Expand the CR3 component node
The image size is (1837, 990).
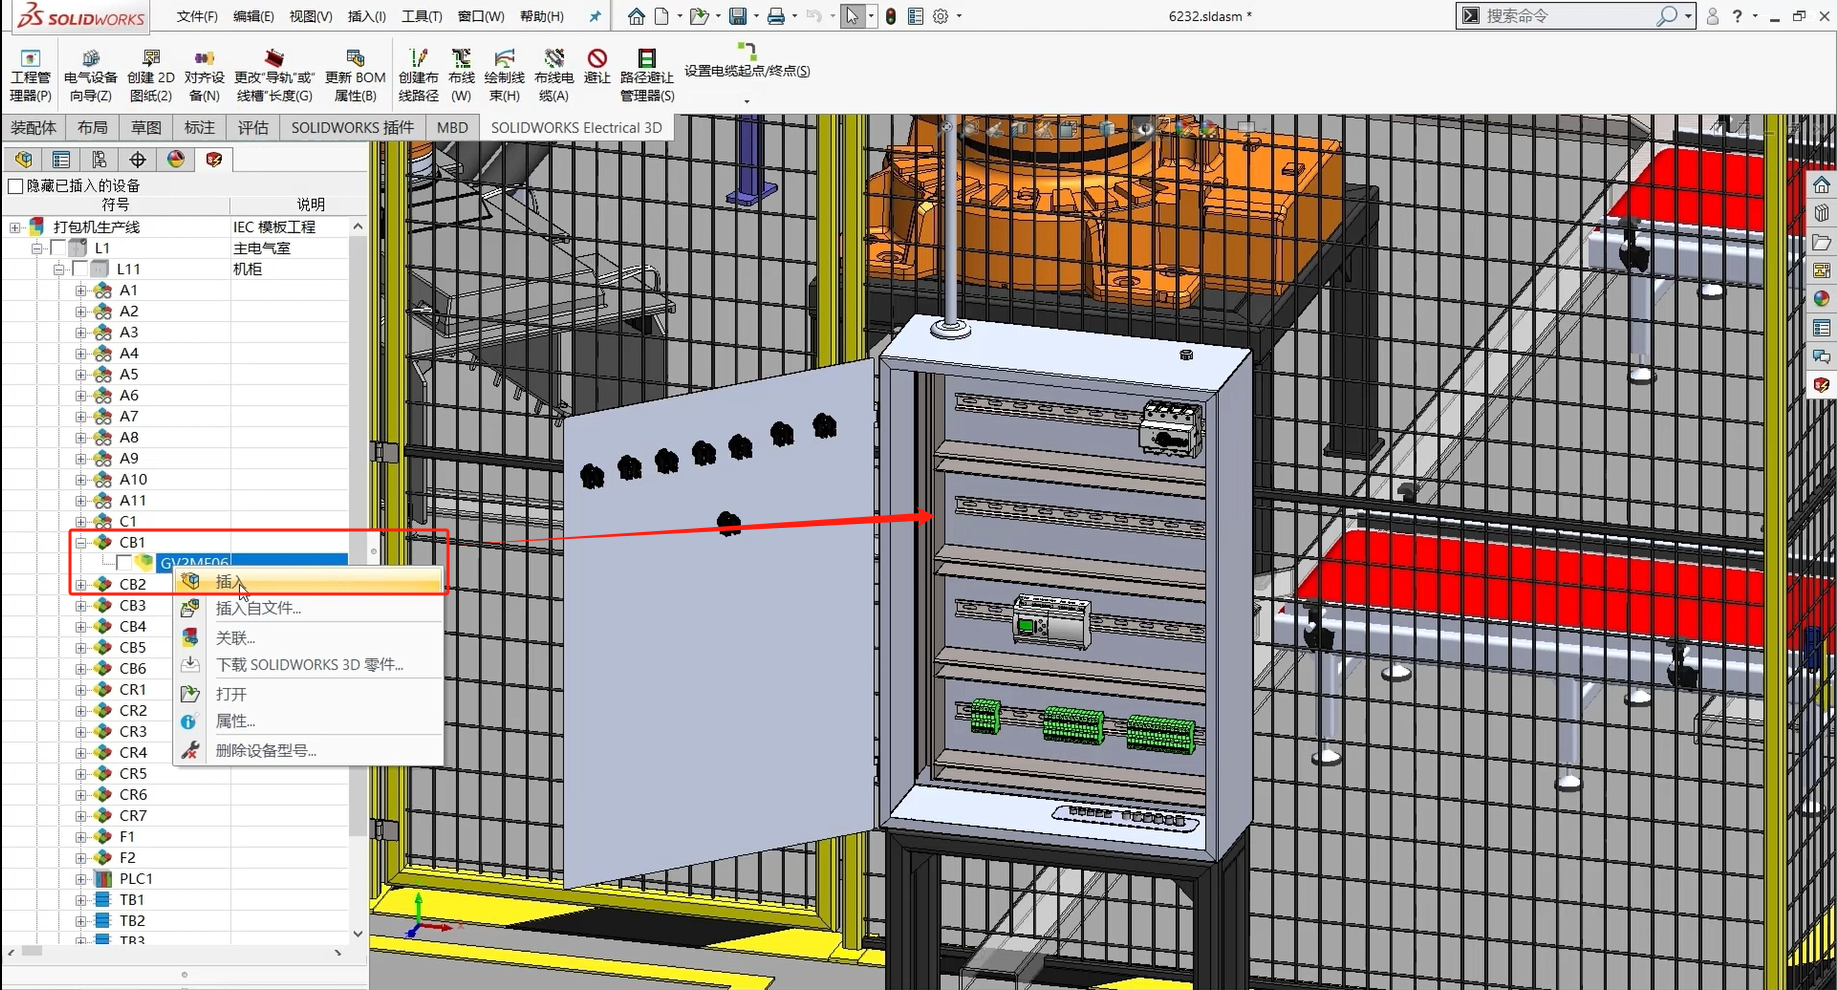(x=81, y=732)
